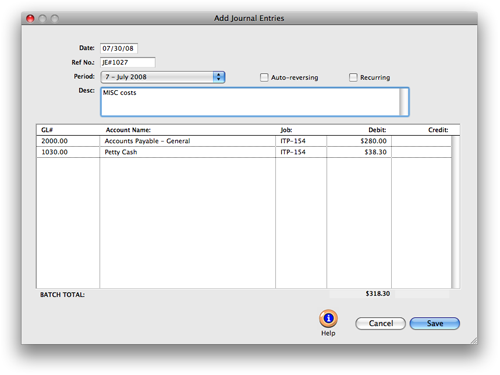
Task: Click into the Date field
Action: click(x=119, y=48)
